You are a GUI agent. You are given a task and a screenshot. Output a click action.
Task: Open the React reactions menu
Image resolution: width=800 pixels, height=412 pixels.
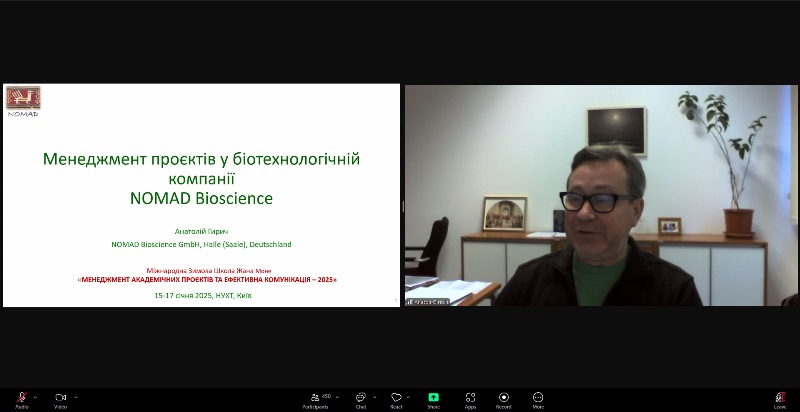(396, 400)
